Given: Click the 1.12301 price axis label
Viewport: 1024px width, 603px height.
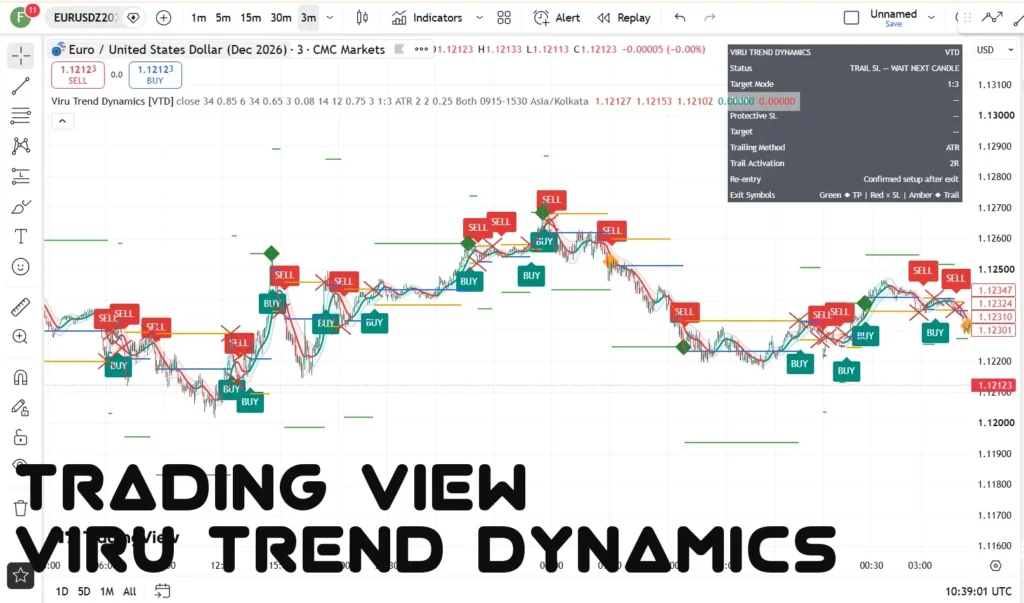Looking at the screenshot, I should 995,330.
